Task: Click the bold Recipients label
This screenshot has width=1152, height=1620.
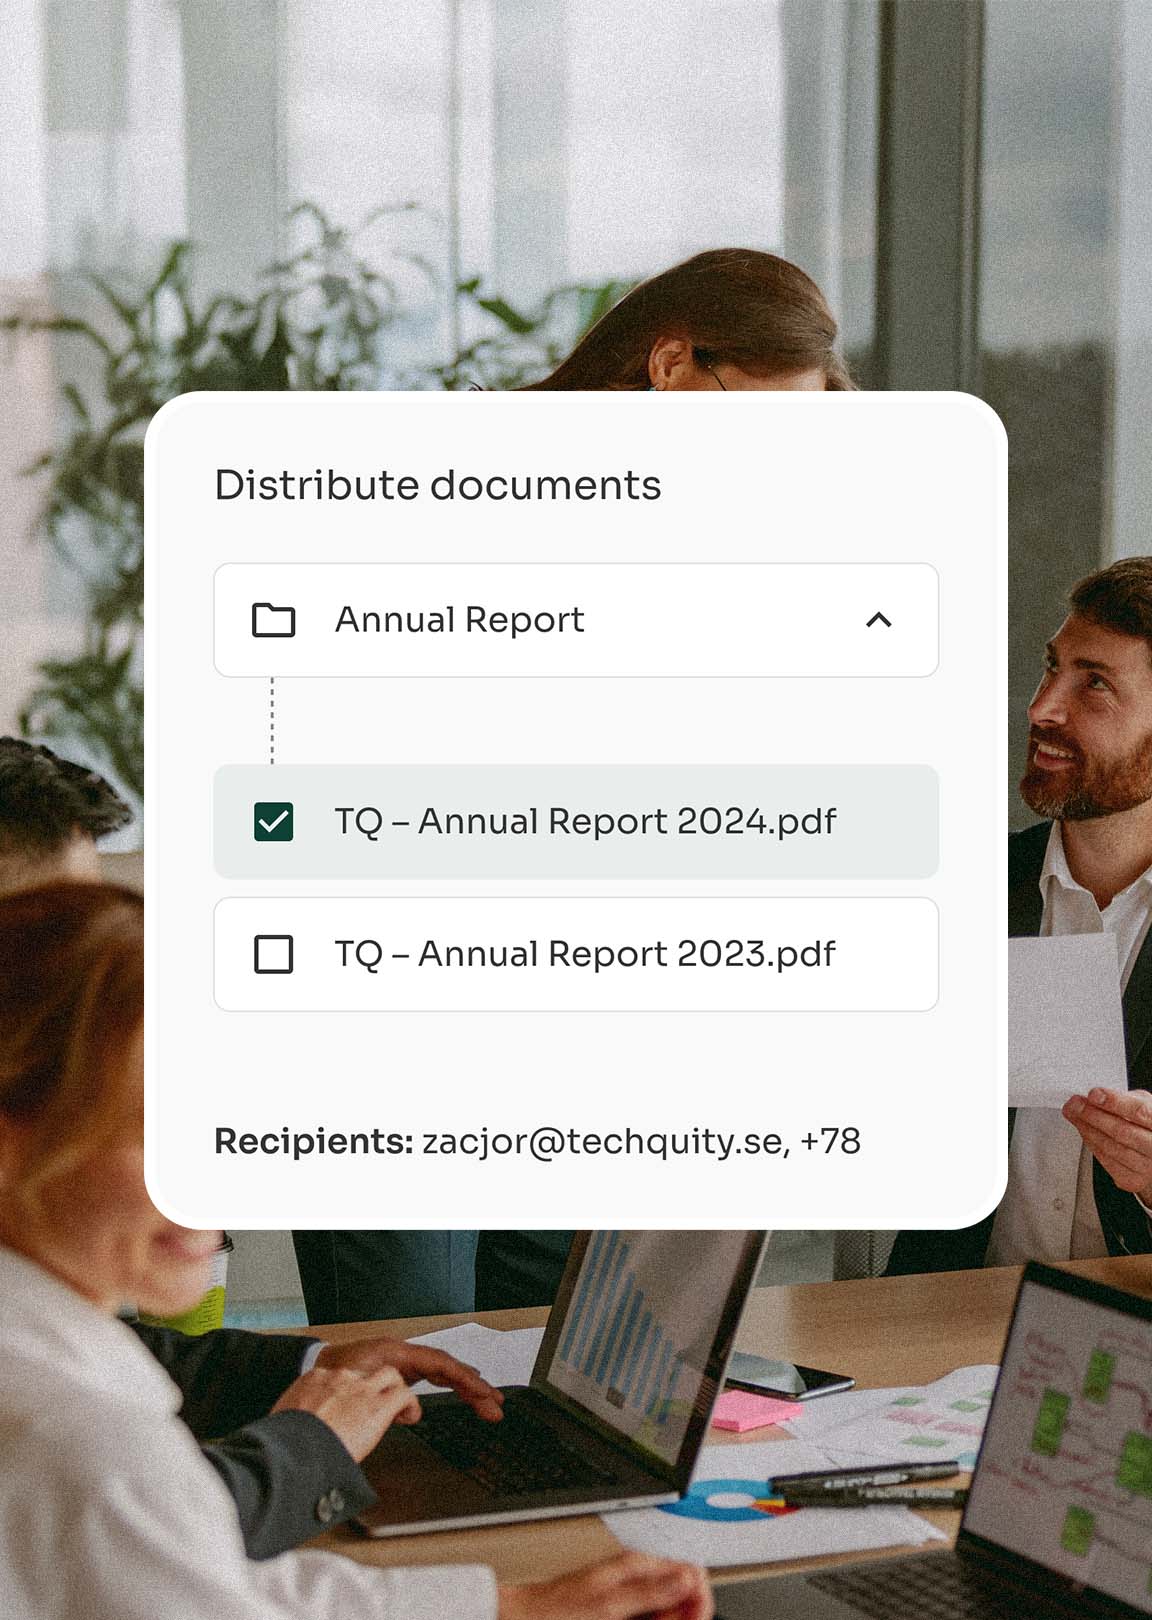Action: point(313,1142)
